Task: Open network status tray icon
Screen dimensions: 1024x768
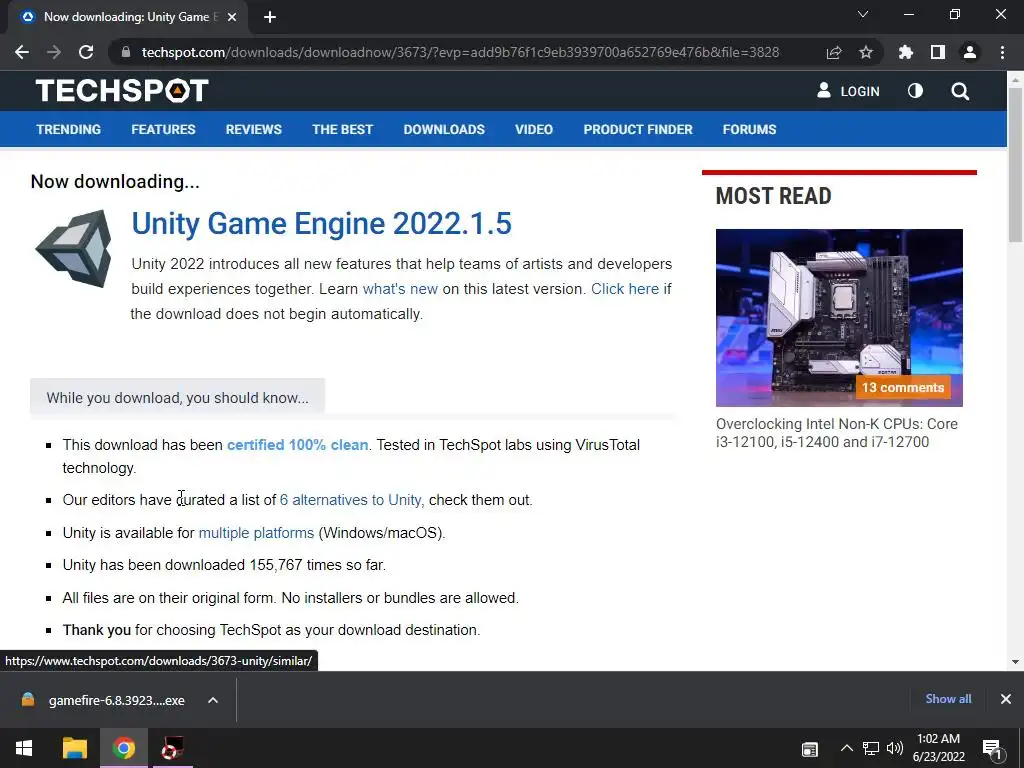Action: click(x=871, y=748)
